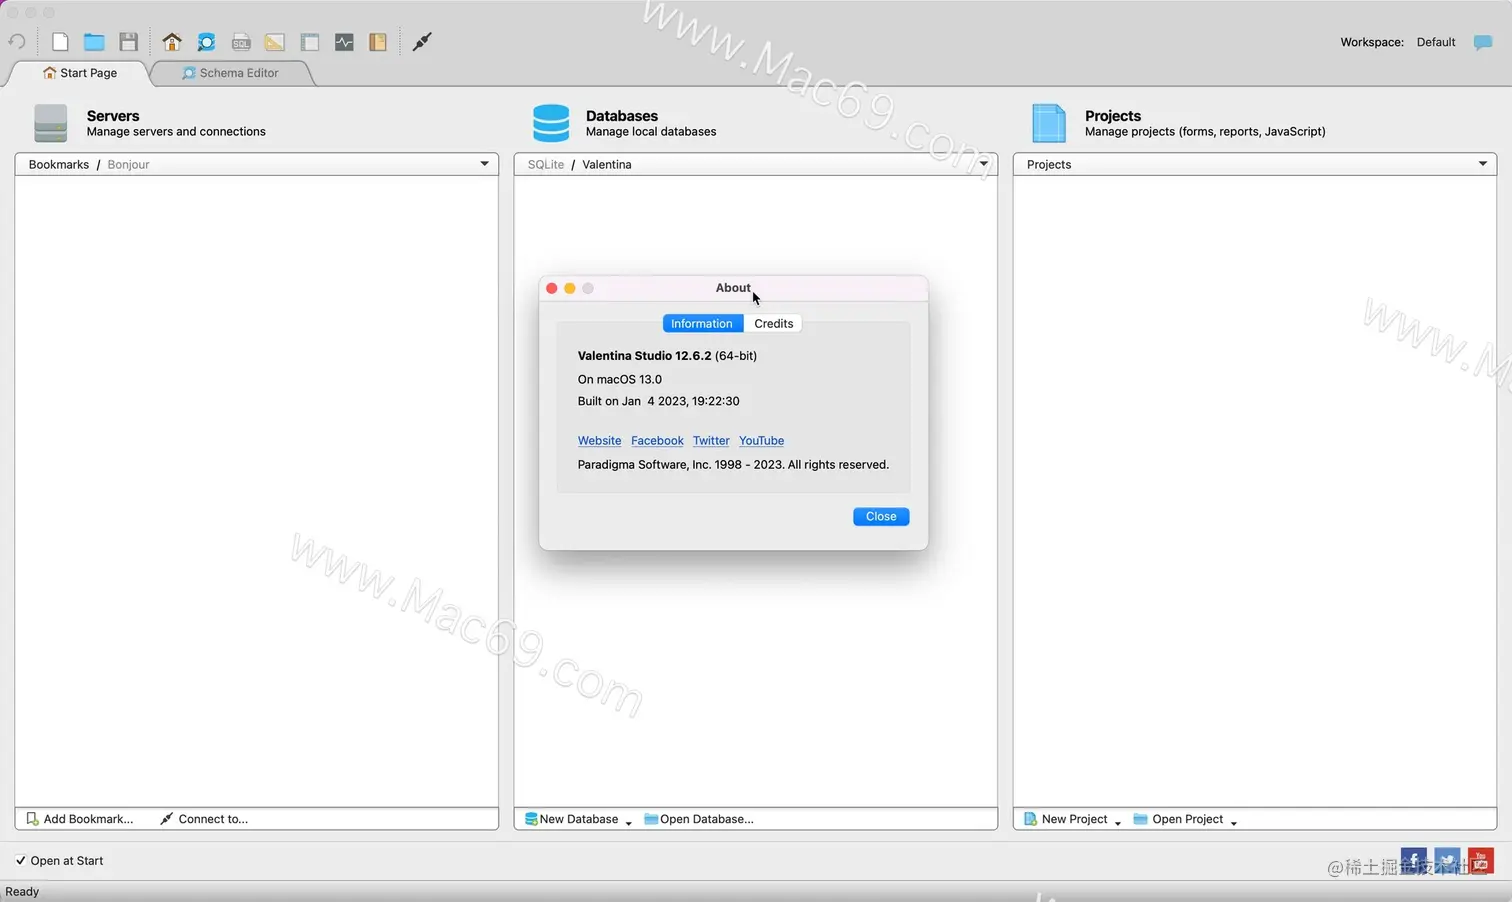Create a new document with the blank page icon
The width and height of the screenshot is (1512, 902).
point(60,42)
